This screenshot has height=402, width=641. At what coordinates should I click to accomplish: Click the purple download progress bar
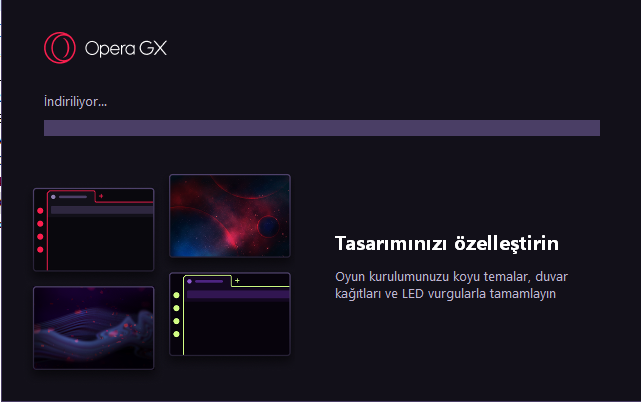click(x=322, y=128)
